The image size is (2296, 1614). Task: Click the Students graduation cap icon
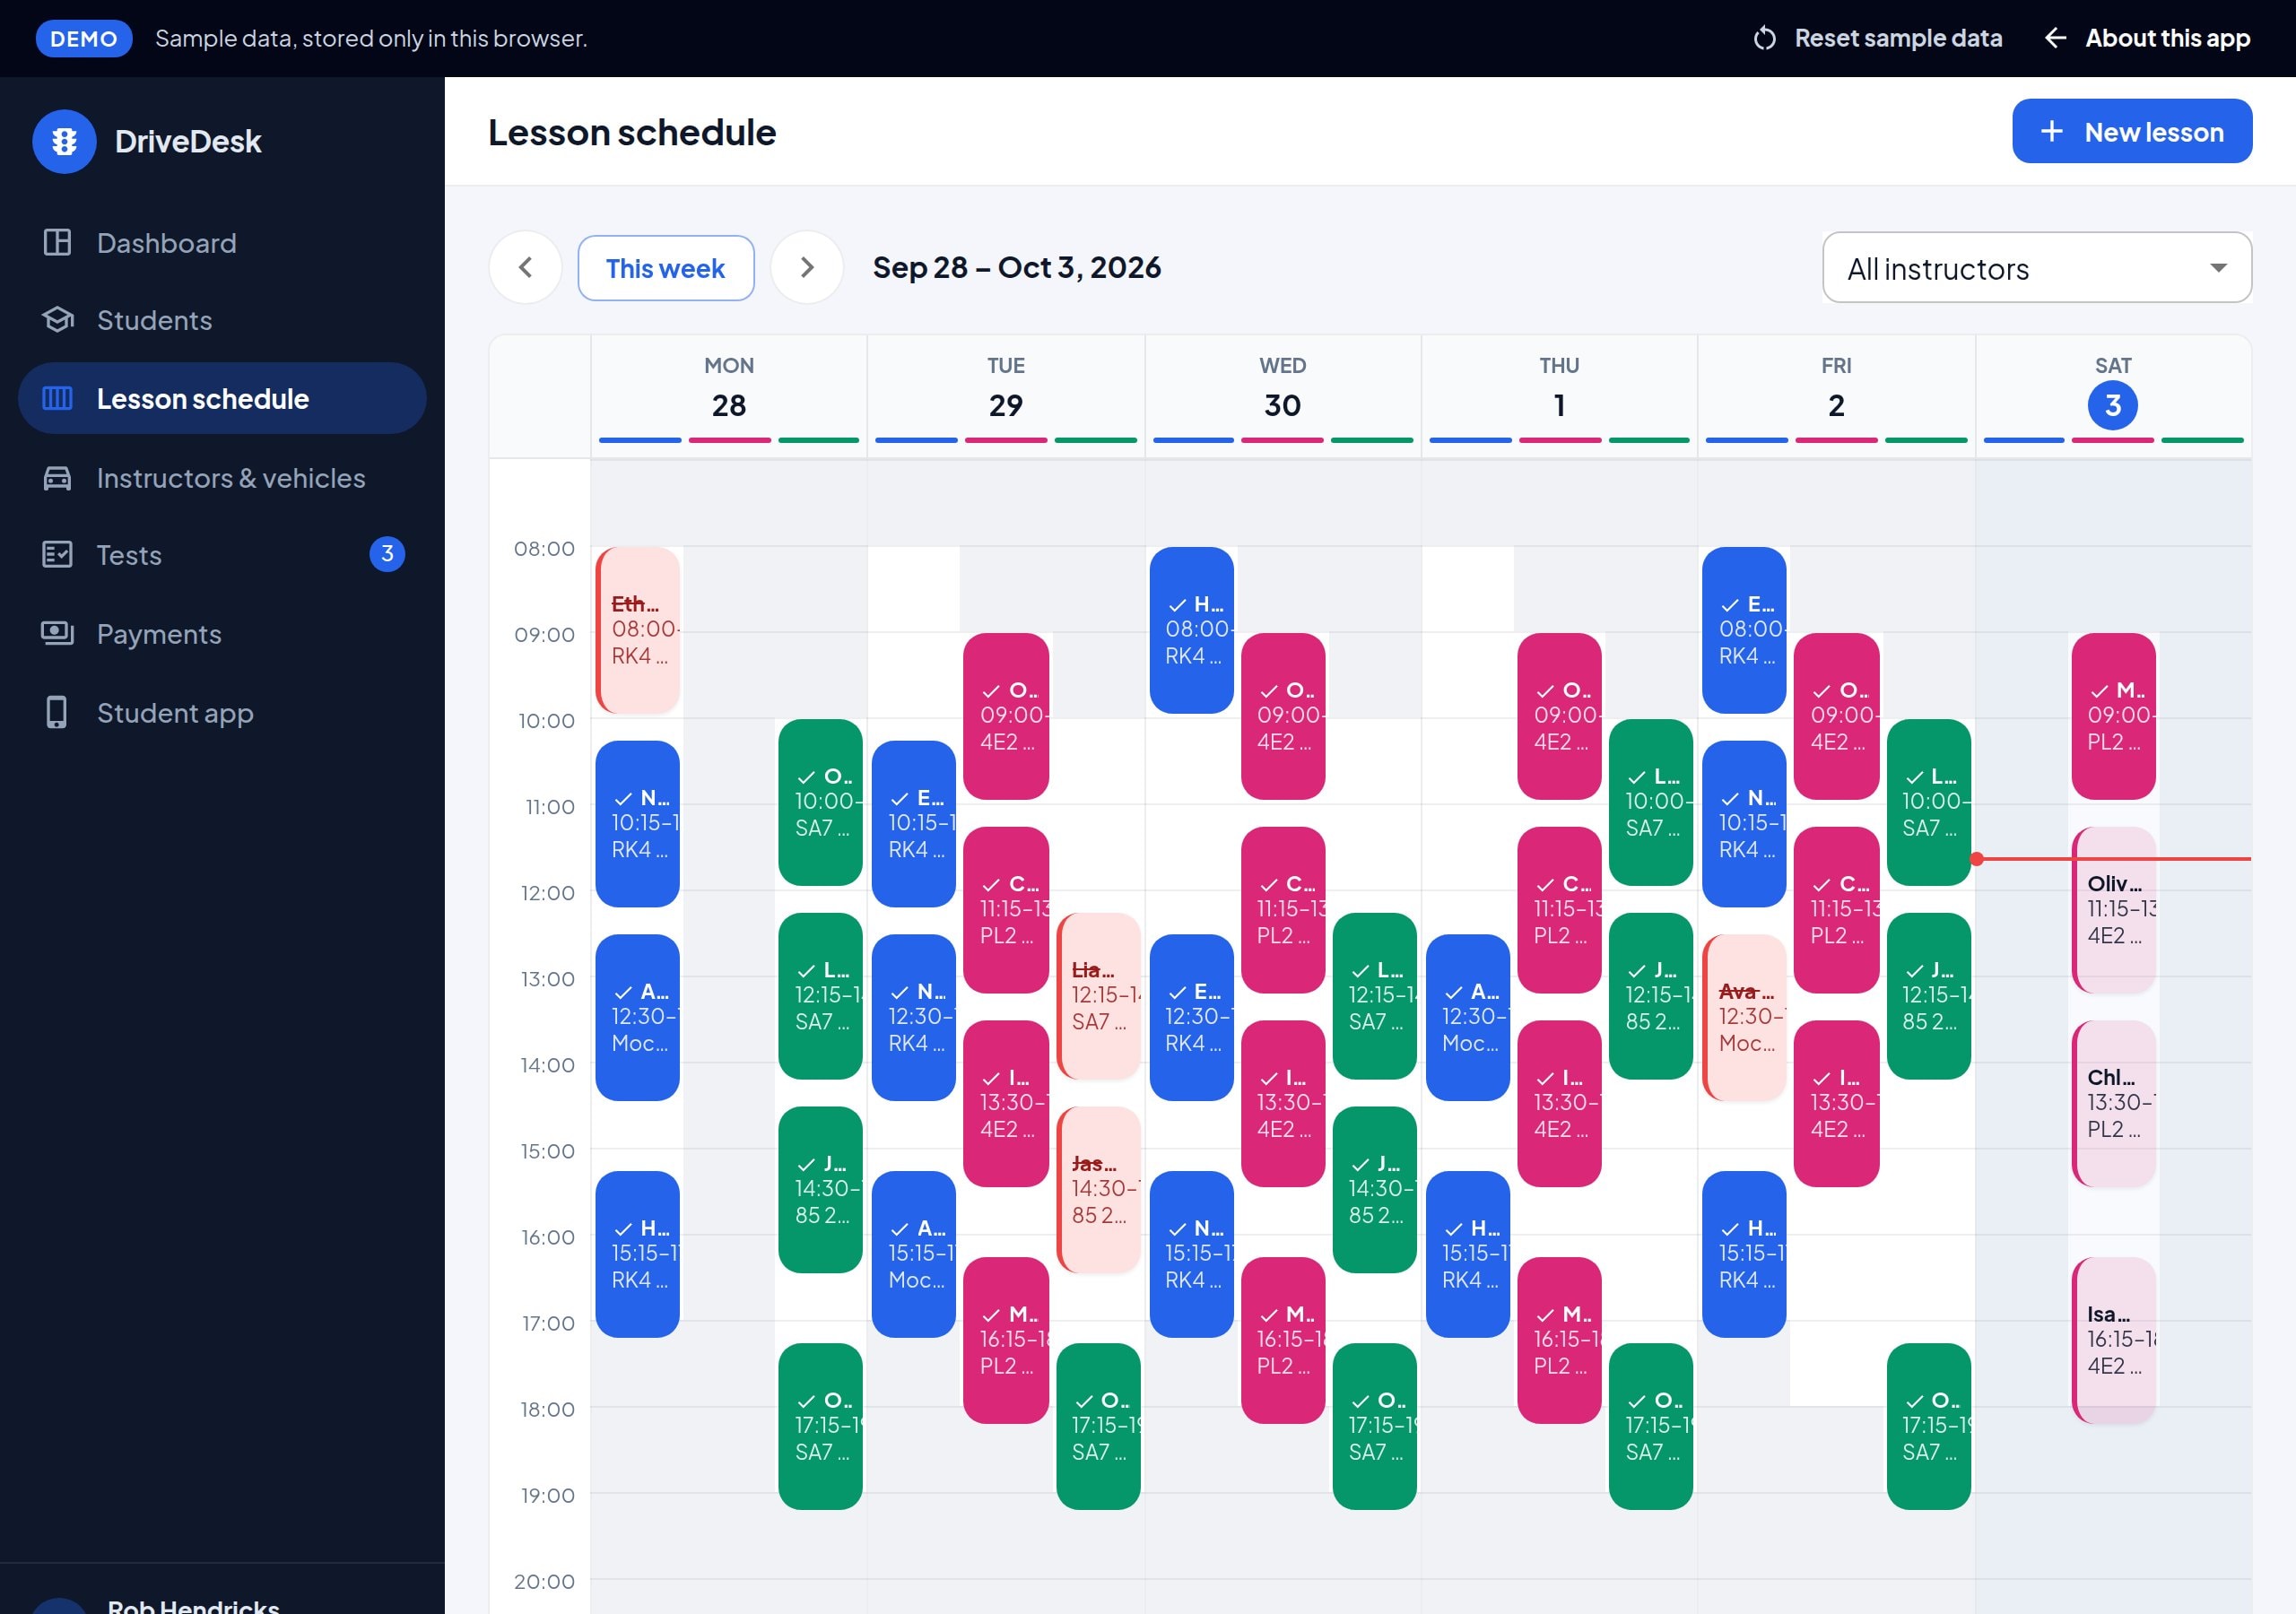click(x=57, y=320)
